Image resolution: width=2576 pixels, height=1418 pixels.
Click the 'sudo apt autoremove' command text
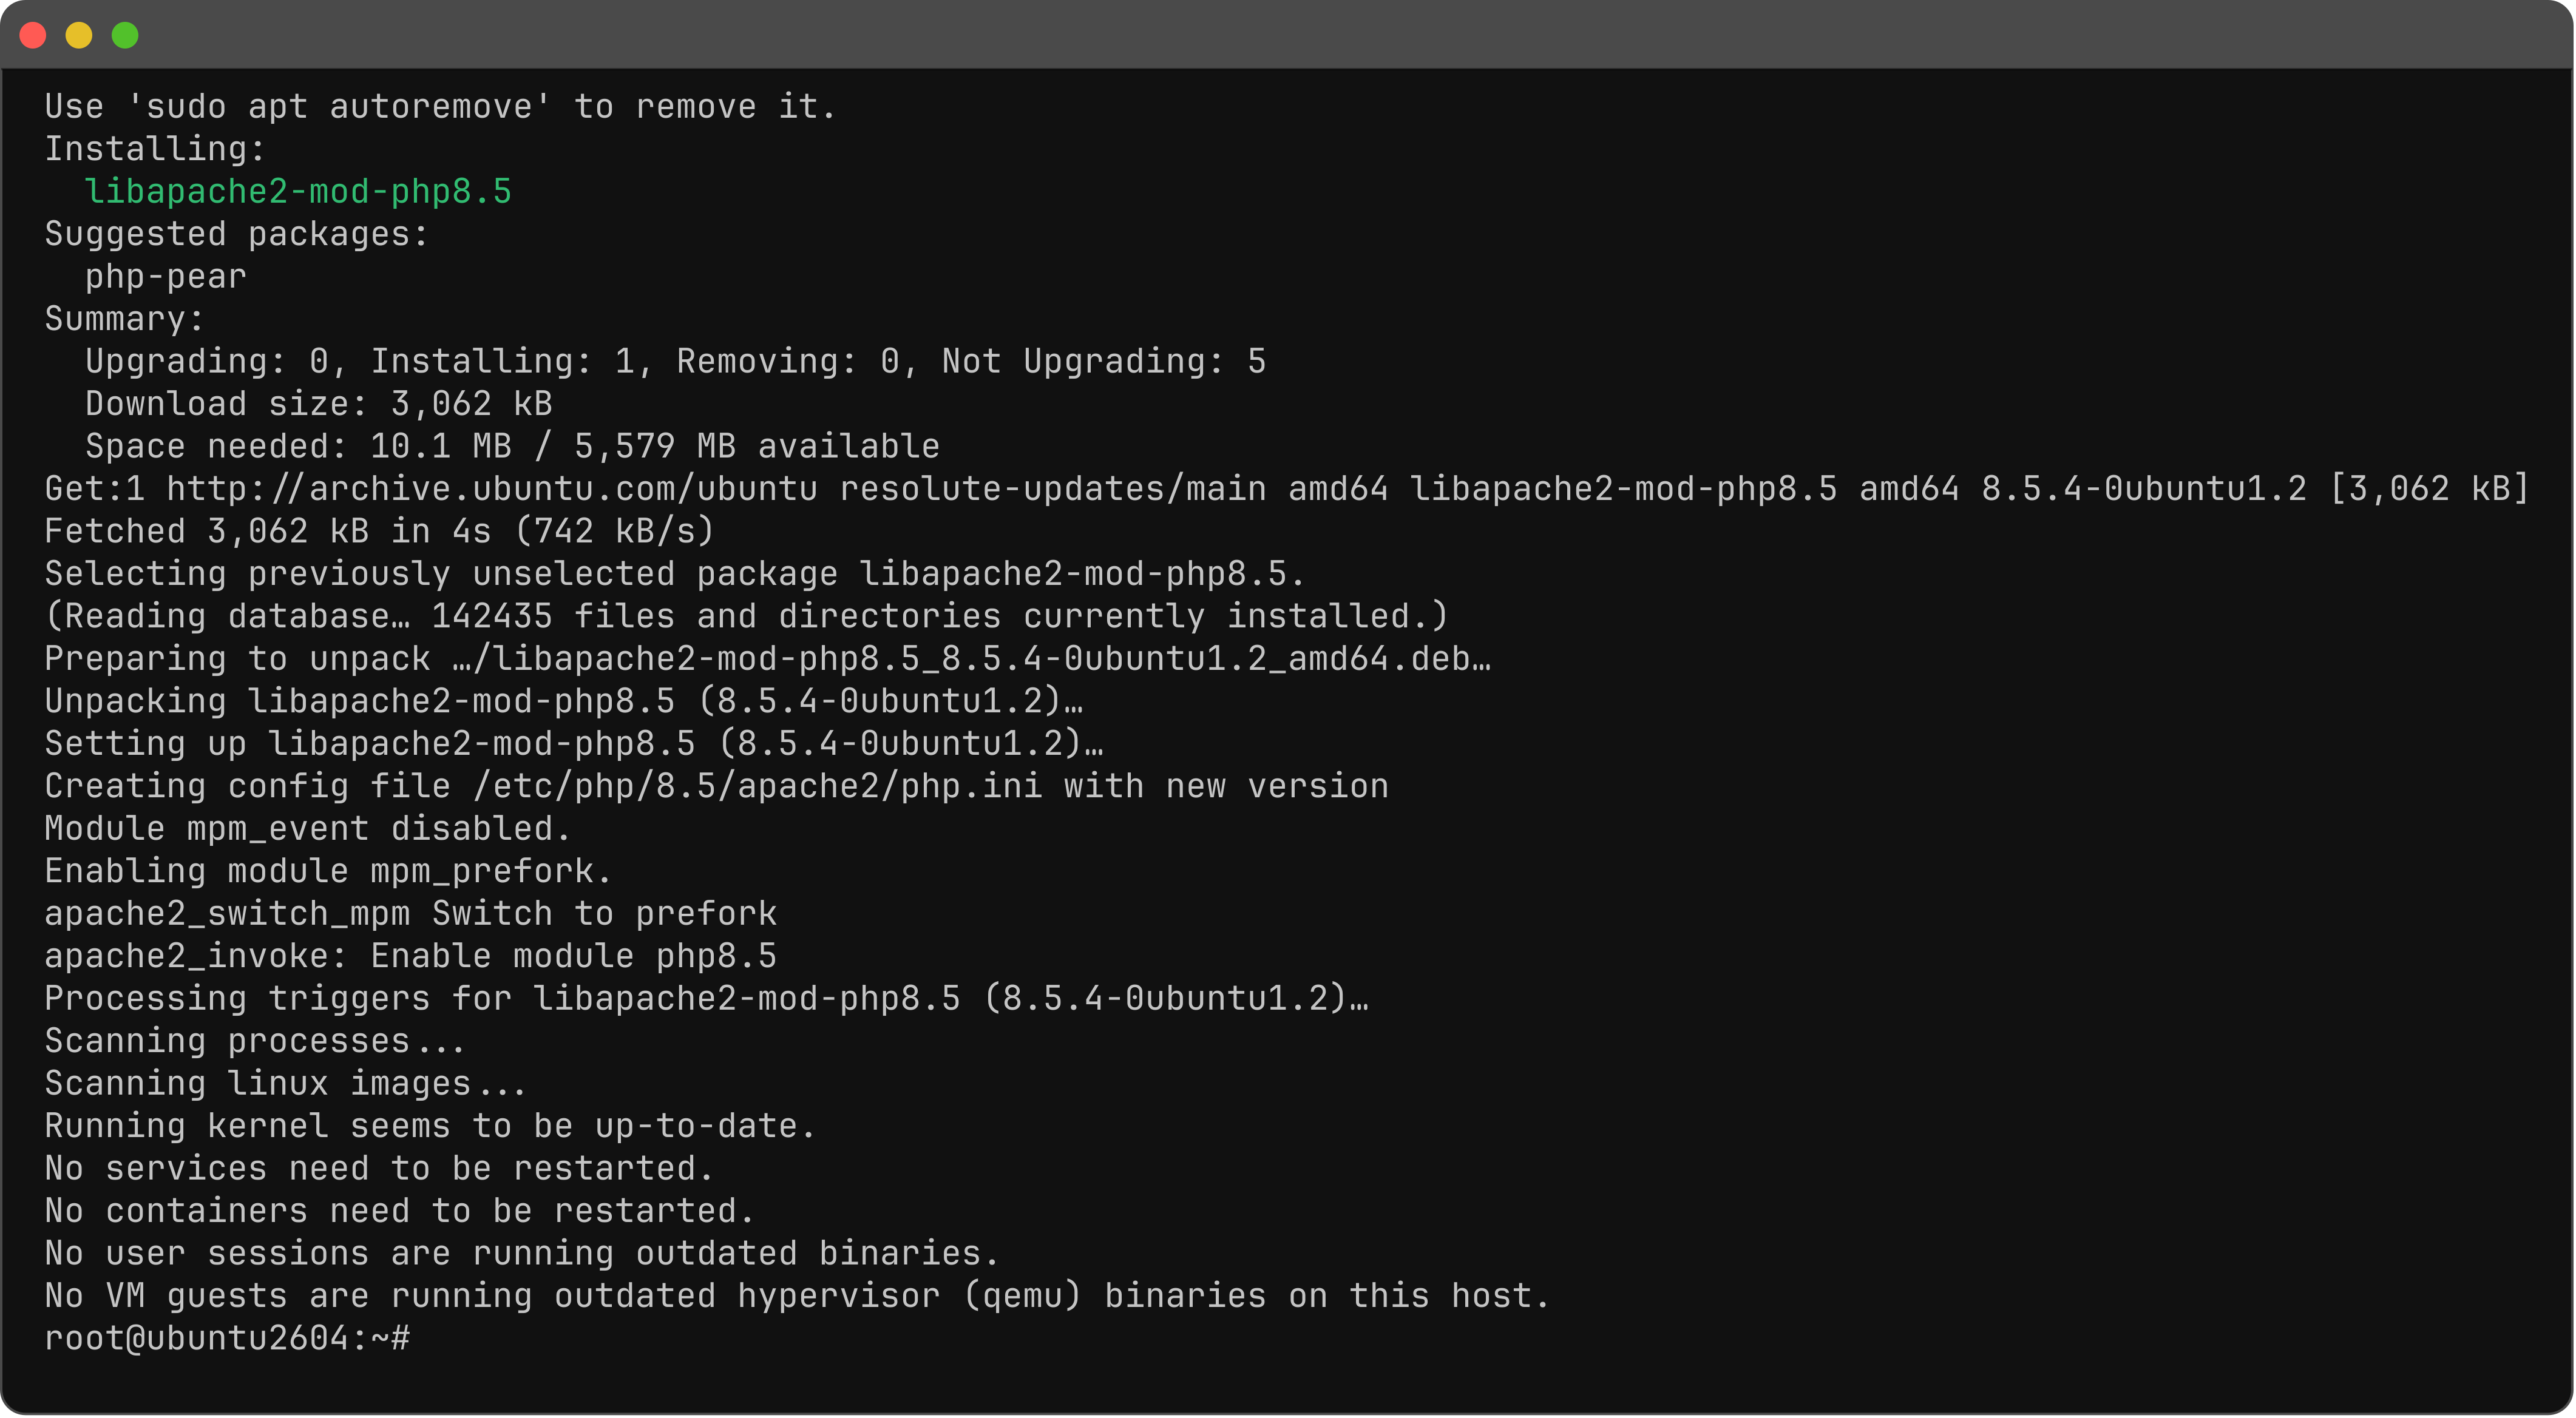coord(339,106)
